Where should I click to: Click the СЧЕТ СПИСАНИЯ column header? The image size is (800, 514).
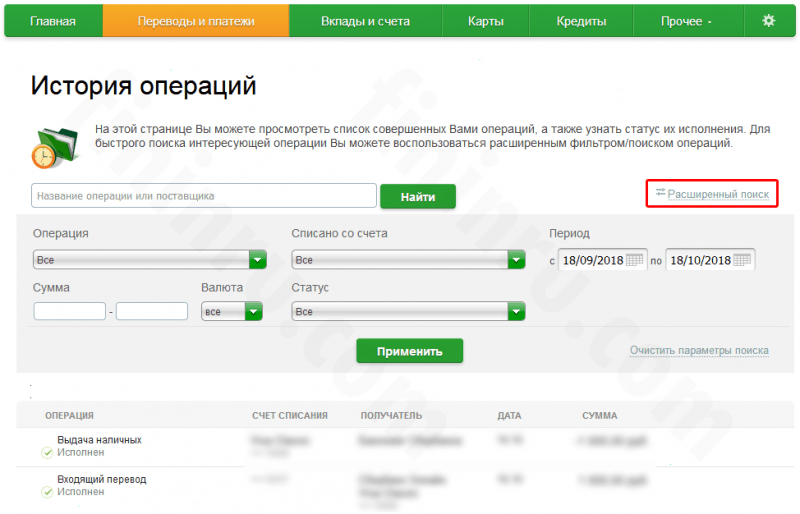290,415
